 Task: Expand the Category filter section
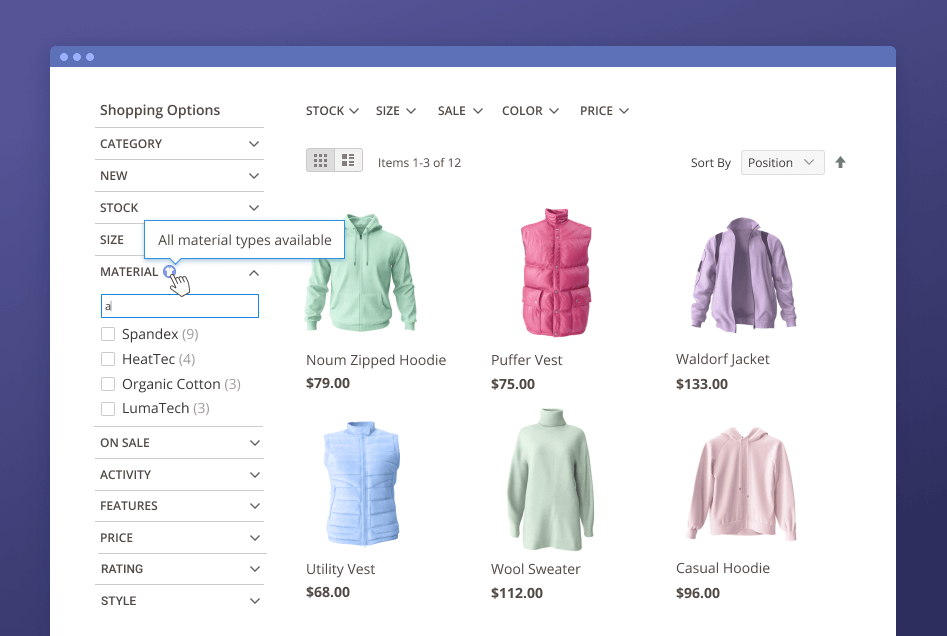click(254, 144)
